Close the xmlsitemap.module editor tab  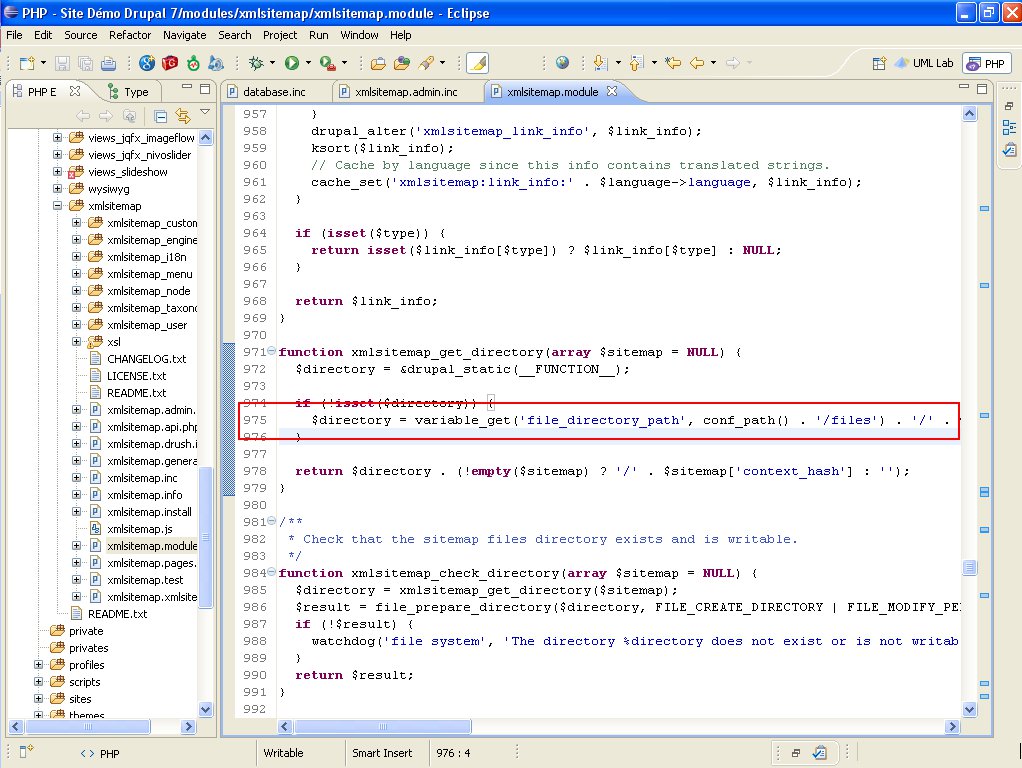(611, 91)
